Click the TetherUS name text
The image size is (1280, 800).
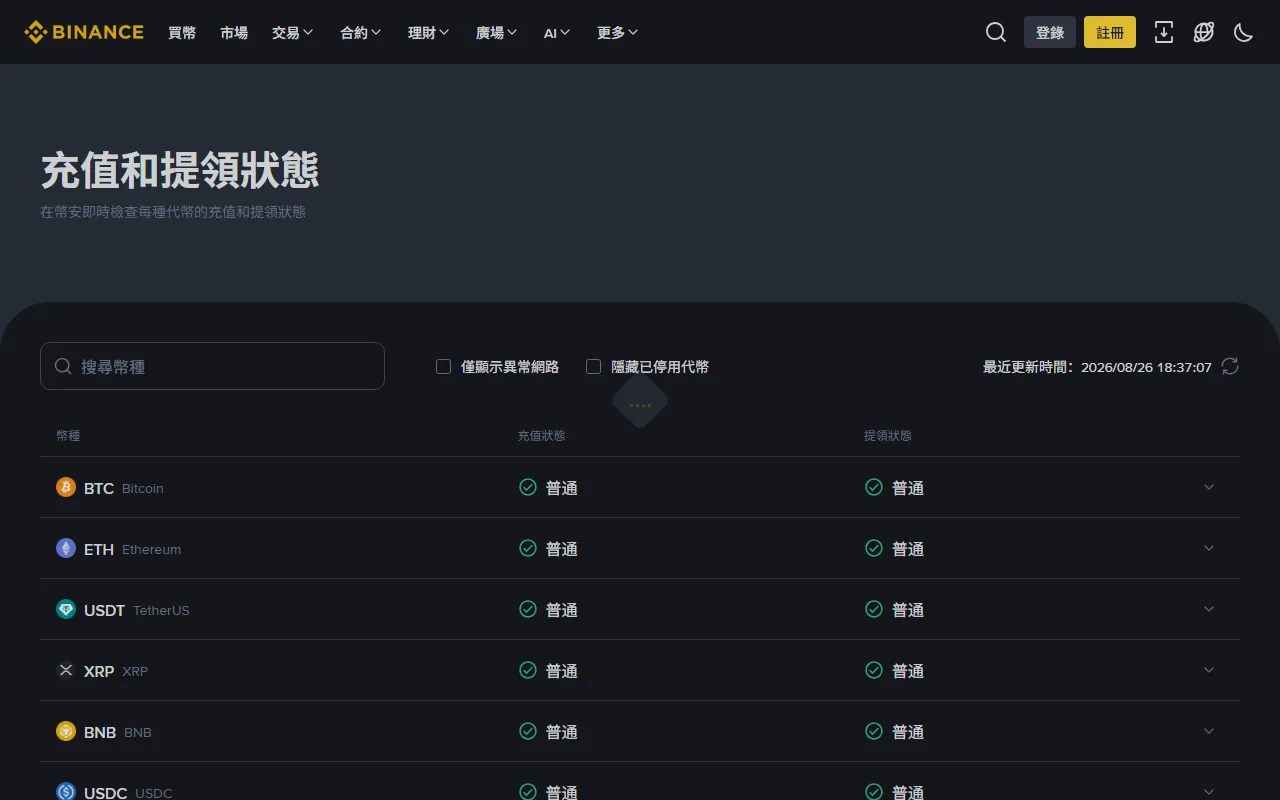point(161,610)
